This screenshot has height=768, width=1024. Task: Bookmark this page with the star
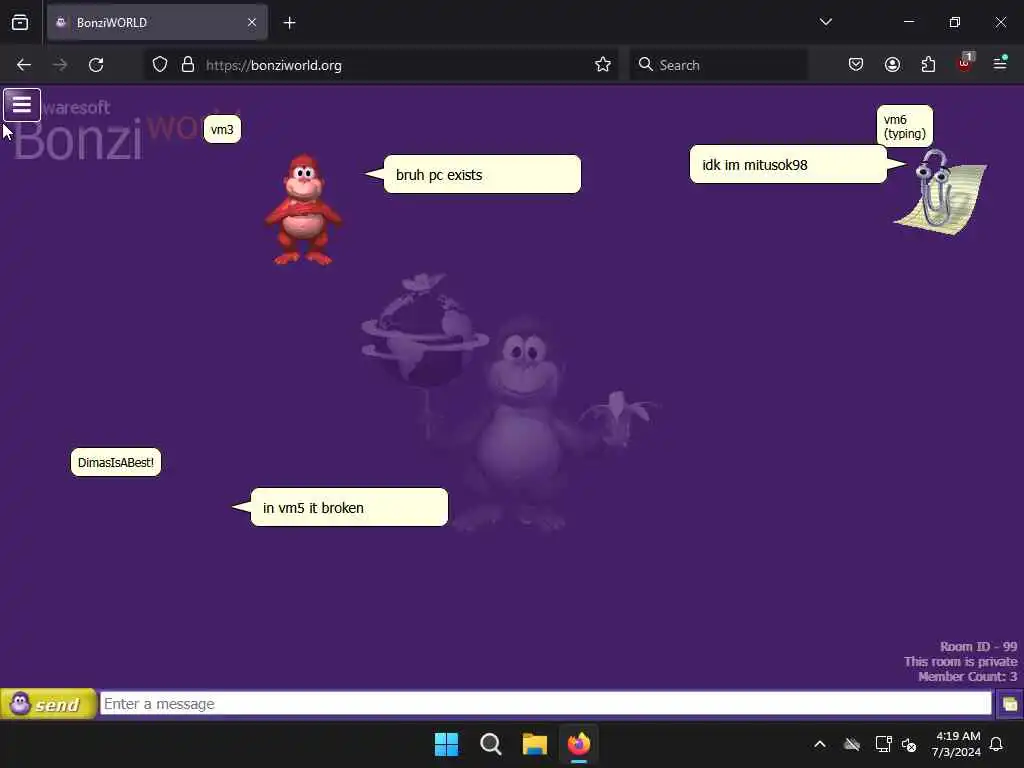[x=603, y=65]
